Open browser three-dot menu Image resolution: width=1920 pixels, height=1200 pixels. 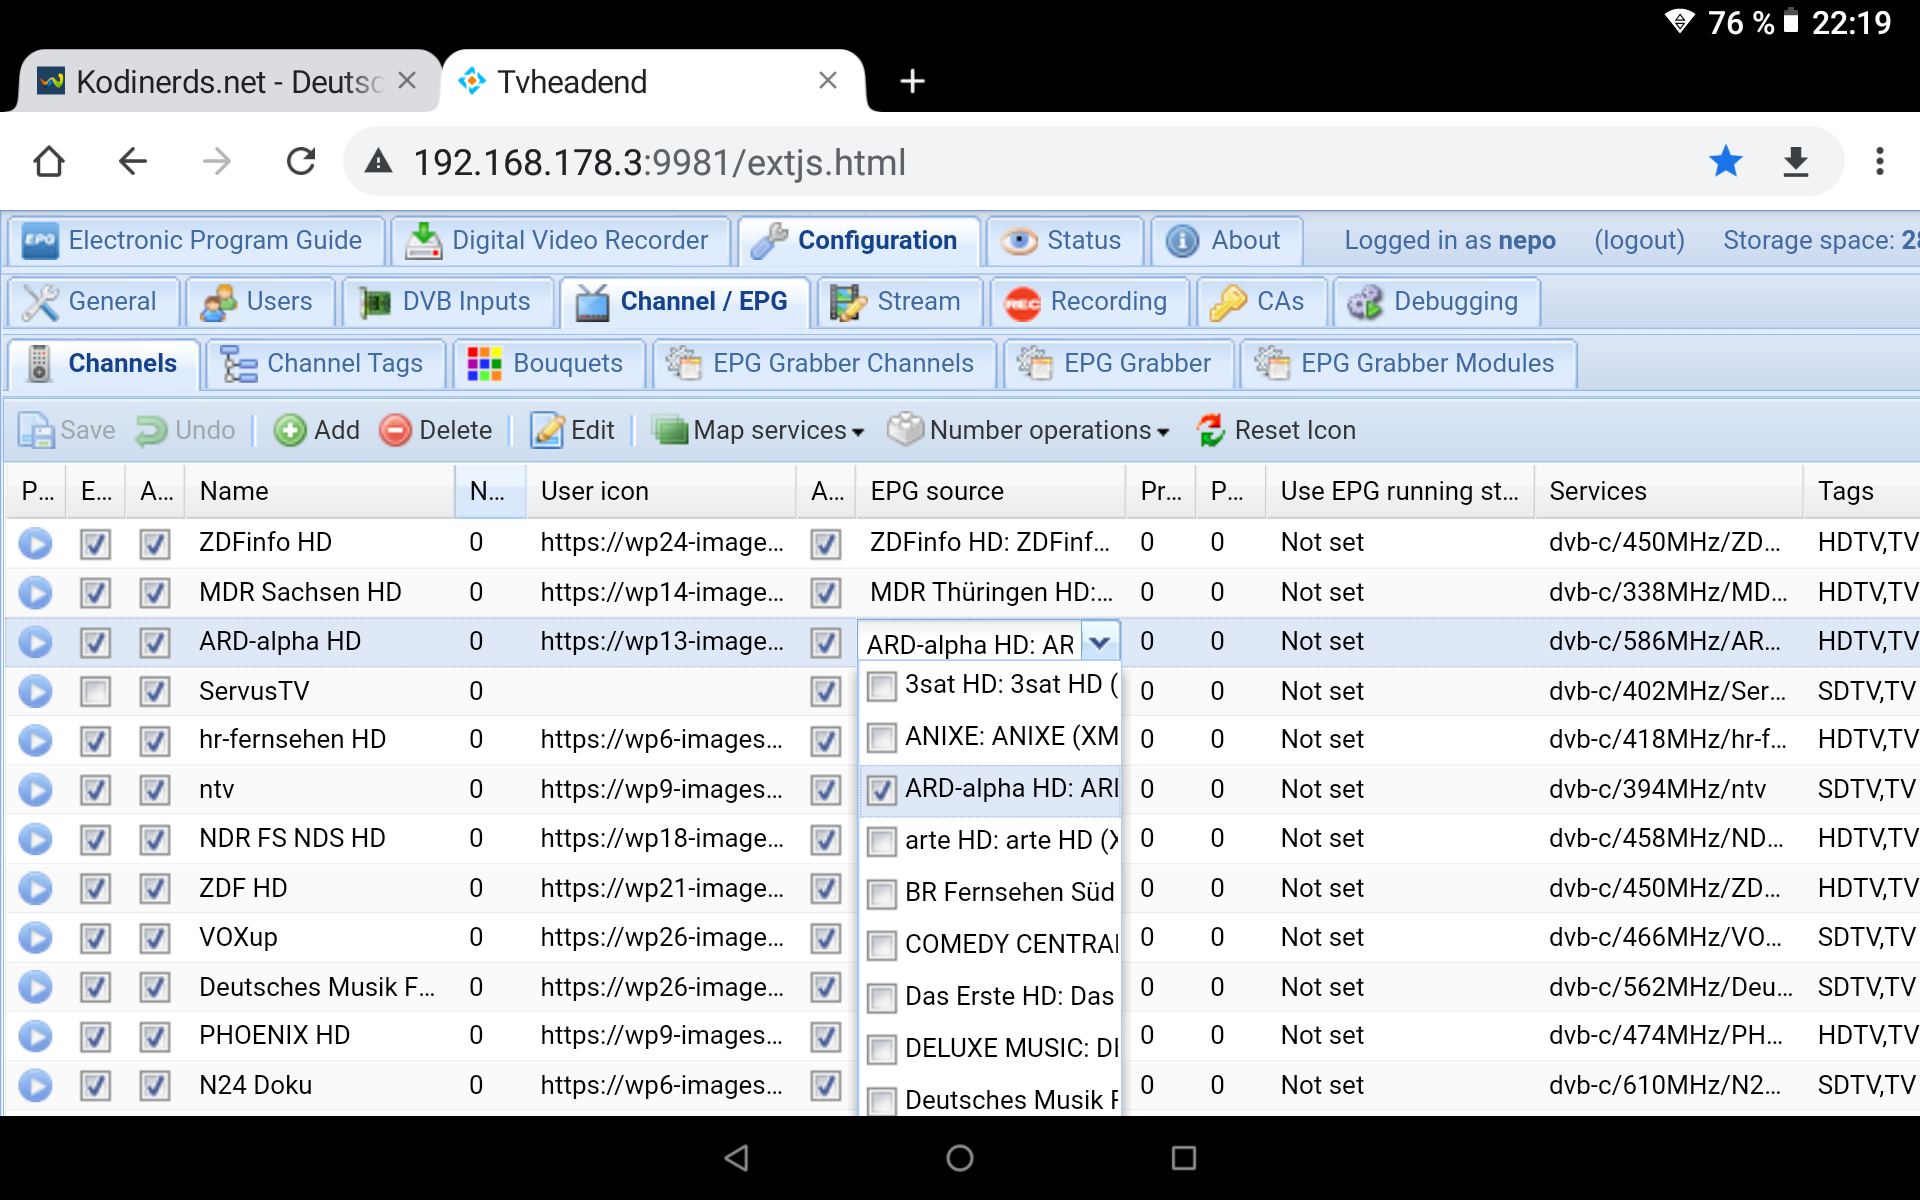click(x=1880, y=161)
